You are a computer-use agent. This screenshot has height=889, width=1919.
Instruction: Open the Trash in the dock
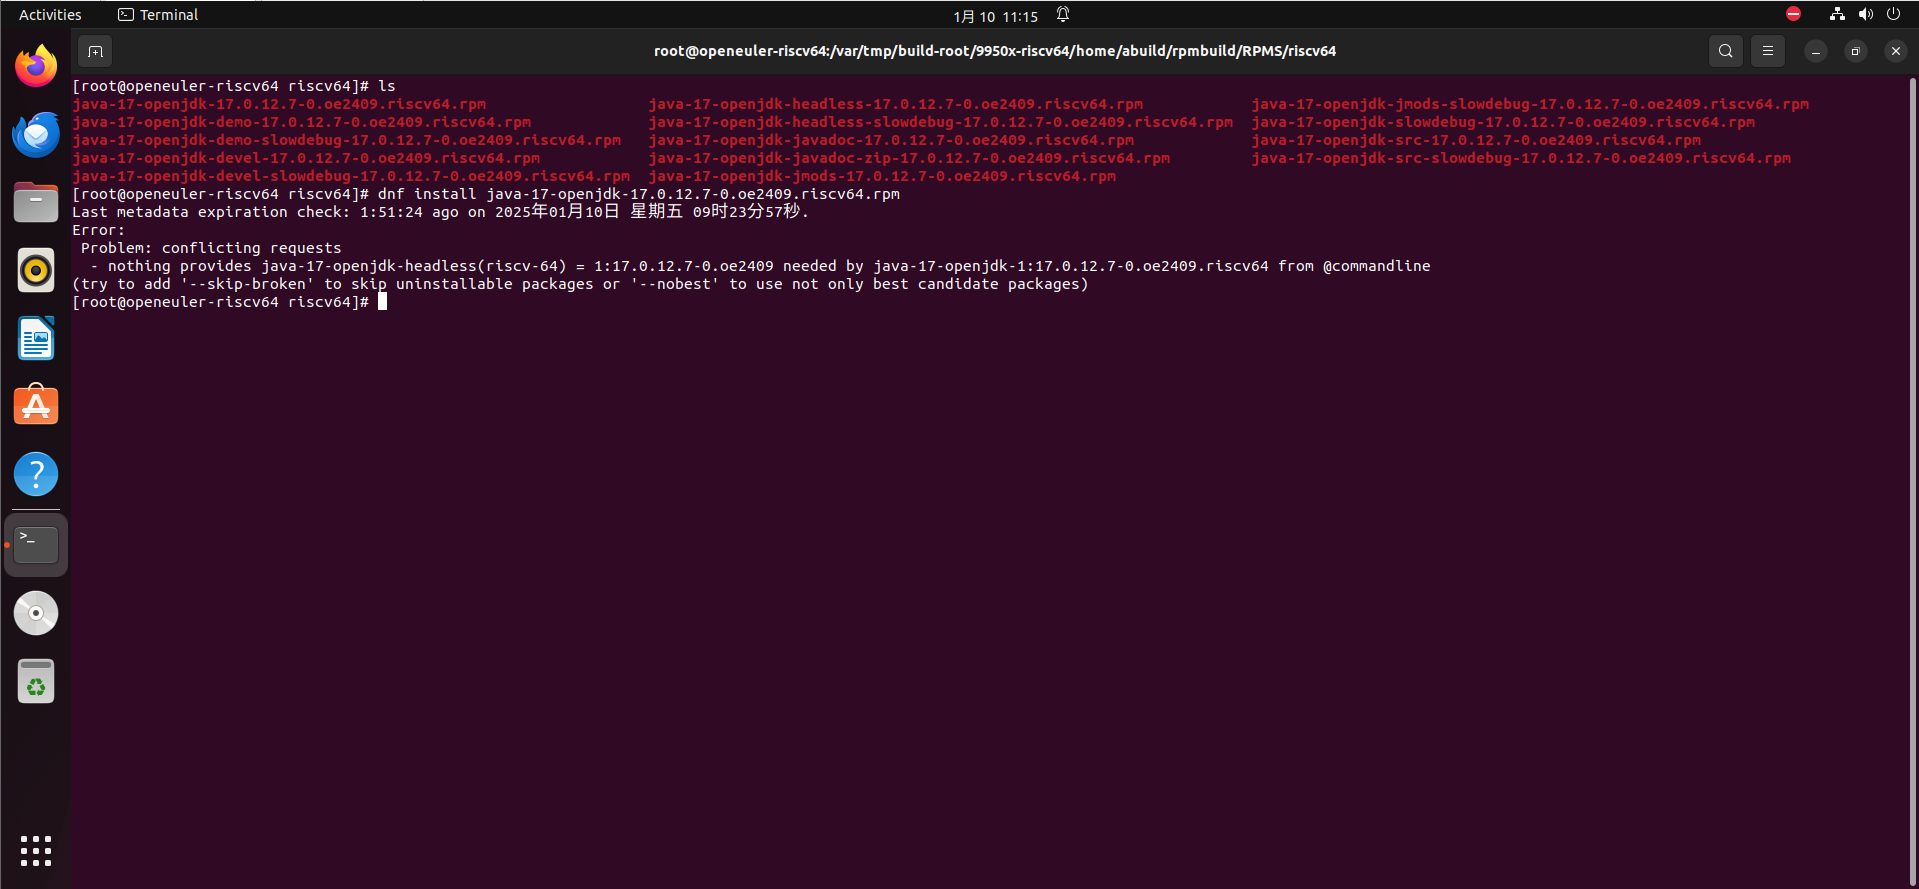click(36, 681)
